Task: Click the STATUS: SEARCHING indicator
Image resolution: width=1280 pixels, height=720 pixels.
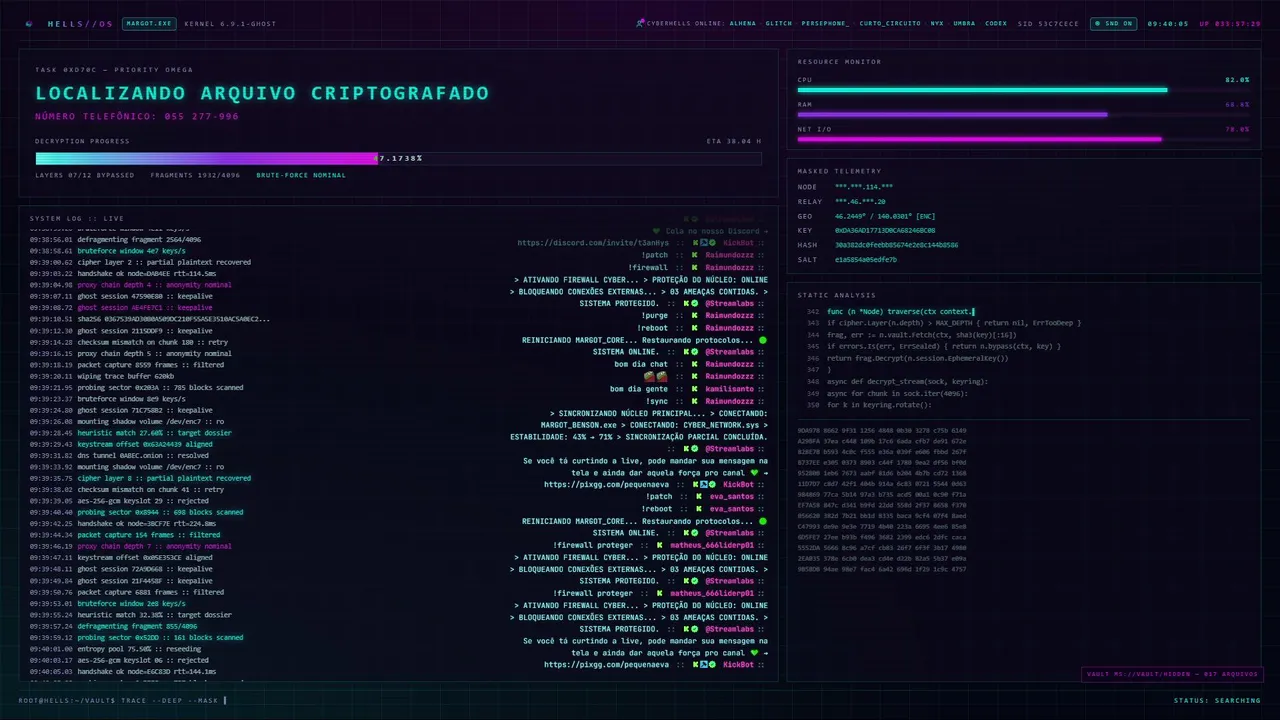Action: point(1217,700)
